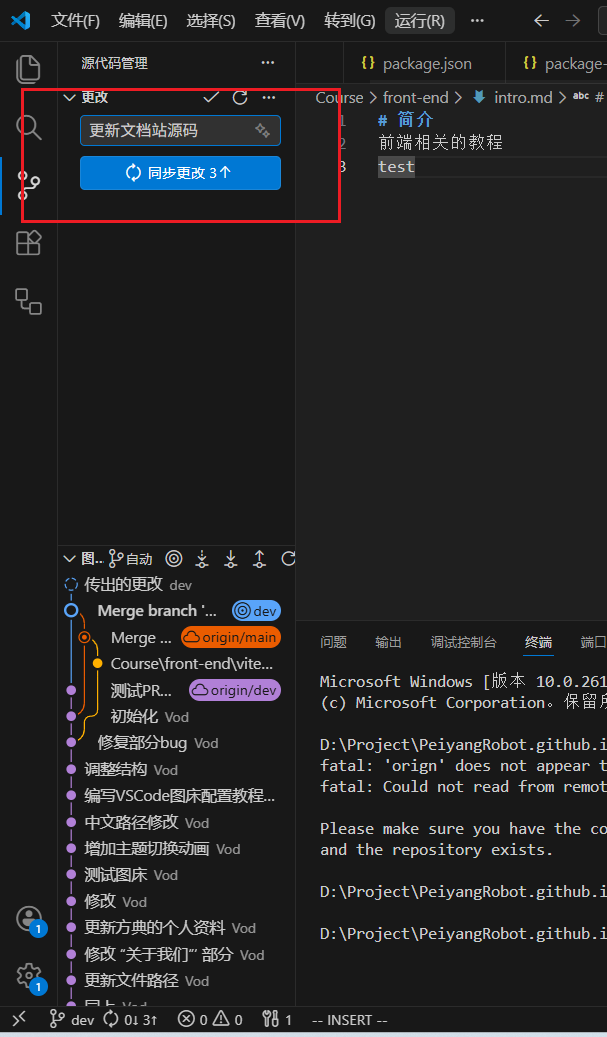The width and height of the screenshot is (607, 1037).
Task: Click the graph fetch icon
Action: tap(202, 559)
